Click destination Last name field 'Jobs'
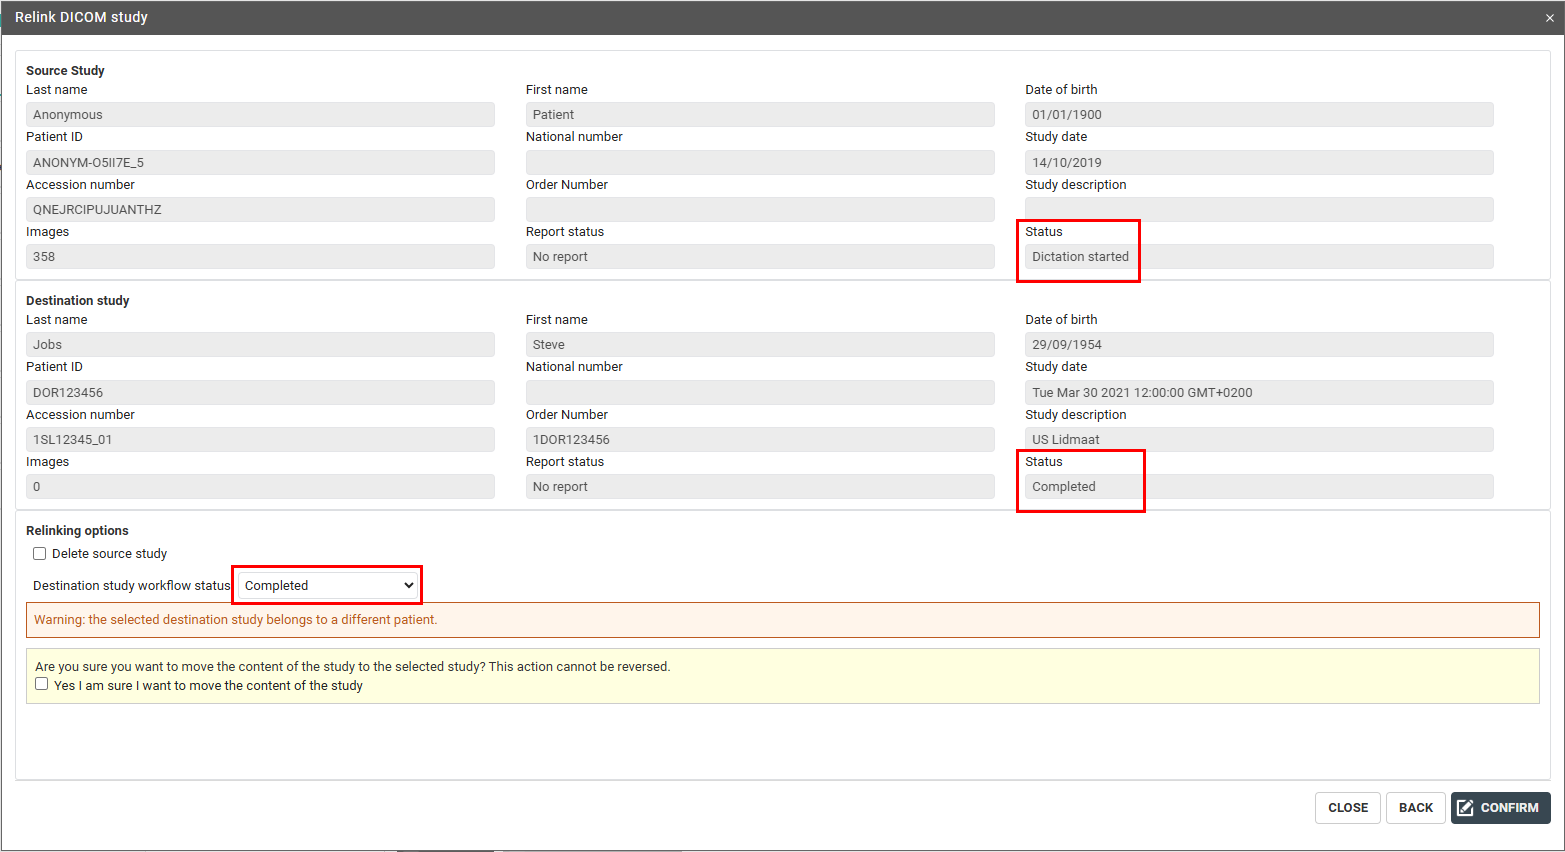The width and height of the screenshot is (1565, 852). pos(260,345)
